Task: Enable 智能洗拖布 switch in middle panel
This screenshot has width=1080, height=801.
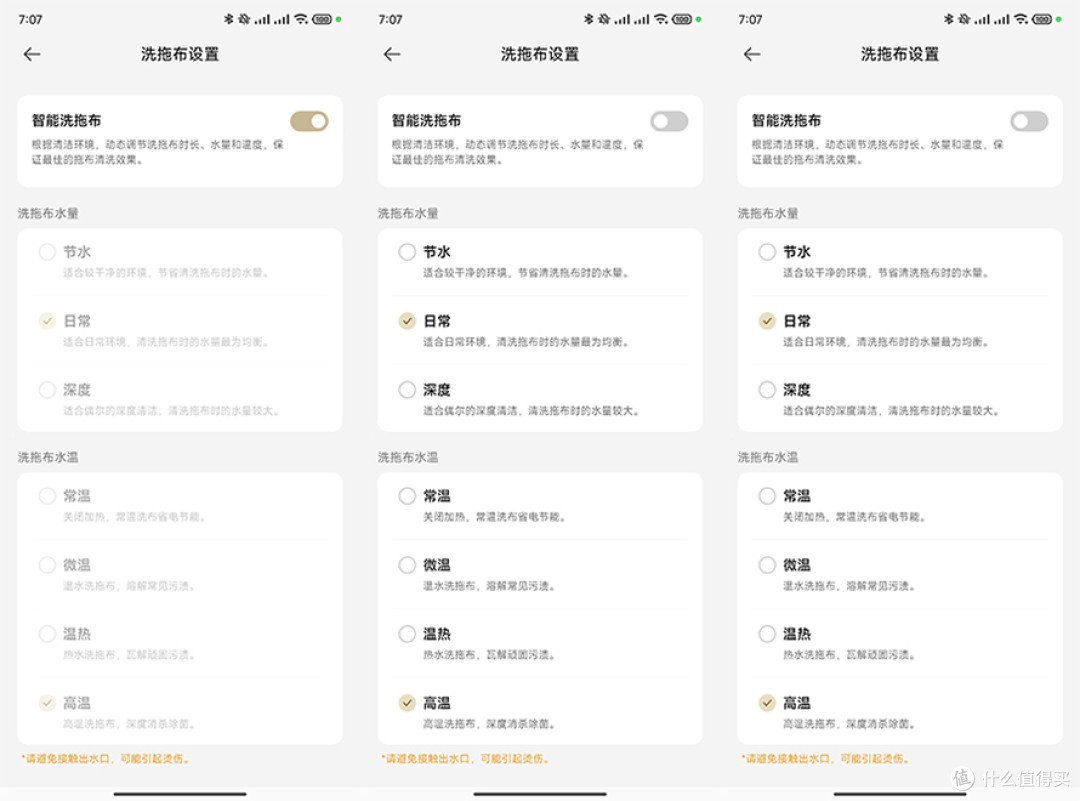Action: click(x=669, y=122)
